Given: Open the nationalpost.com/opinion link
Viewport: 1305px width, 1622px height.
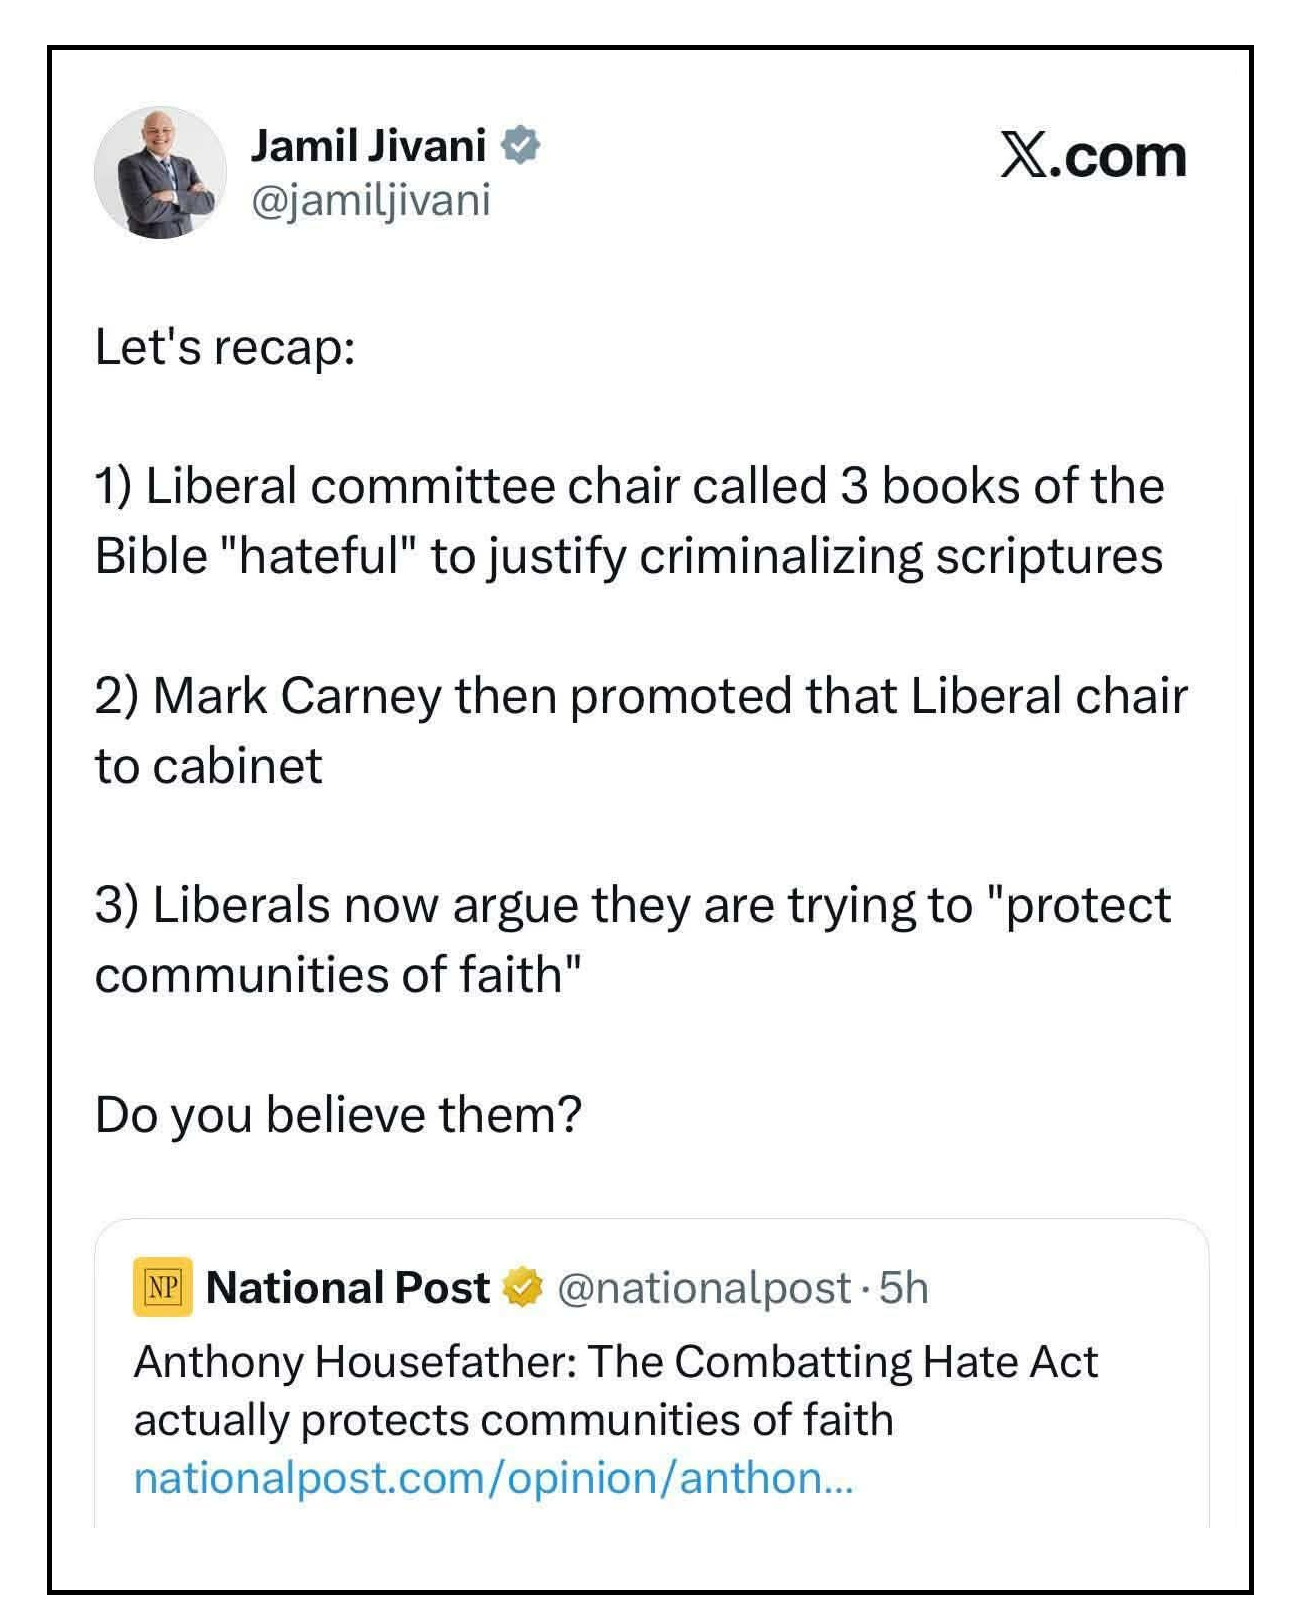Looking at the screenshot, I should click(493, 1478).
